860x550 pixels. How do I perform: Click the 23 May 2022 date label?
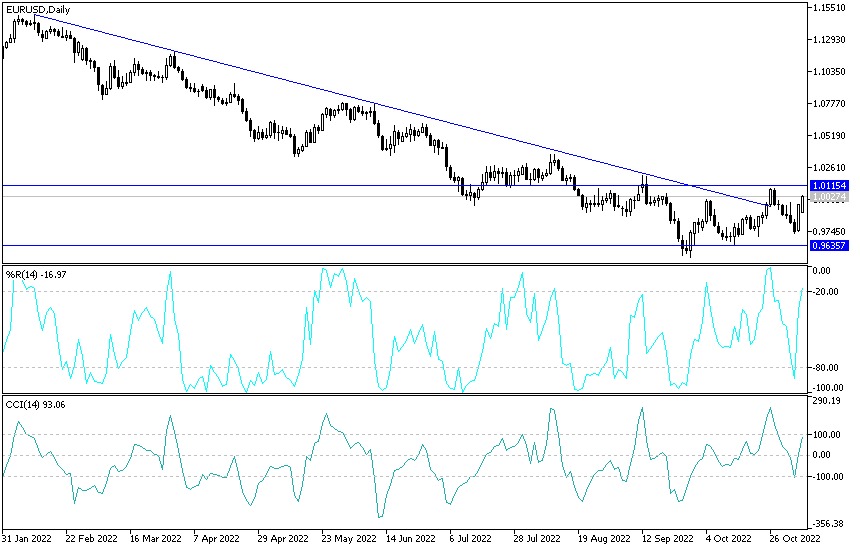(x=349, y=538)
